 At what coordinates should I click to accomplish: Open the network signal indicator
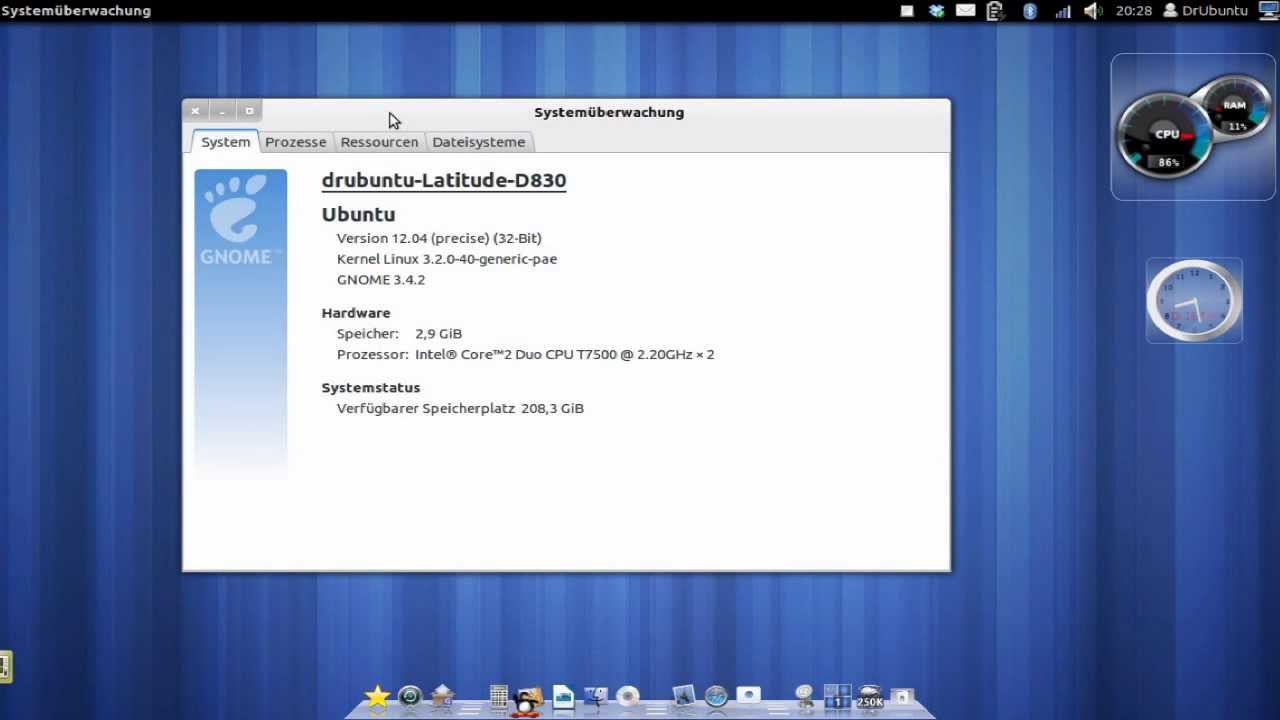[x=1062, y=11]
